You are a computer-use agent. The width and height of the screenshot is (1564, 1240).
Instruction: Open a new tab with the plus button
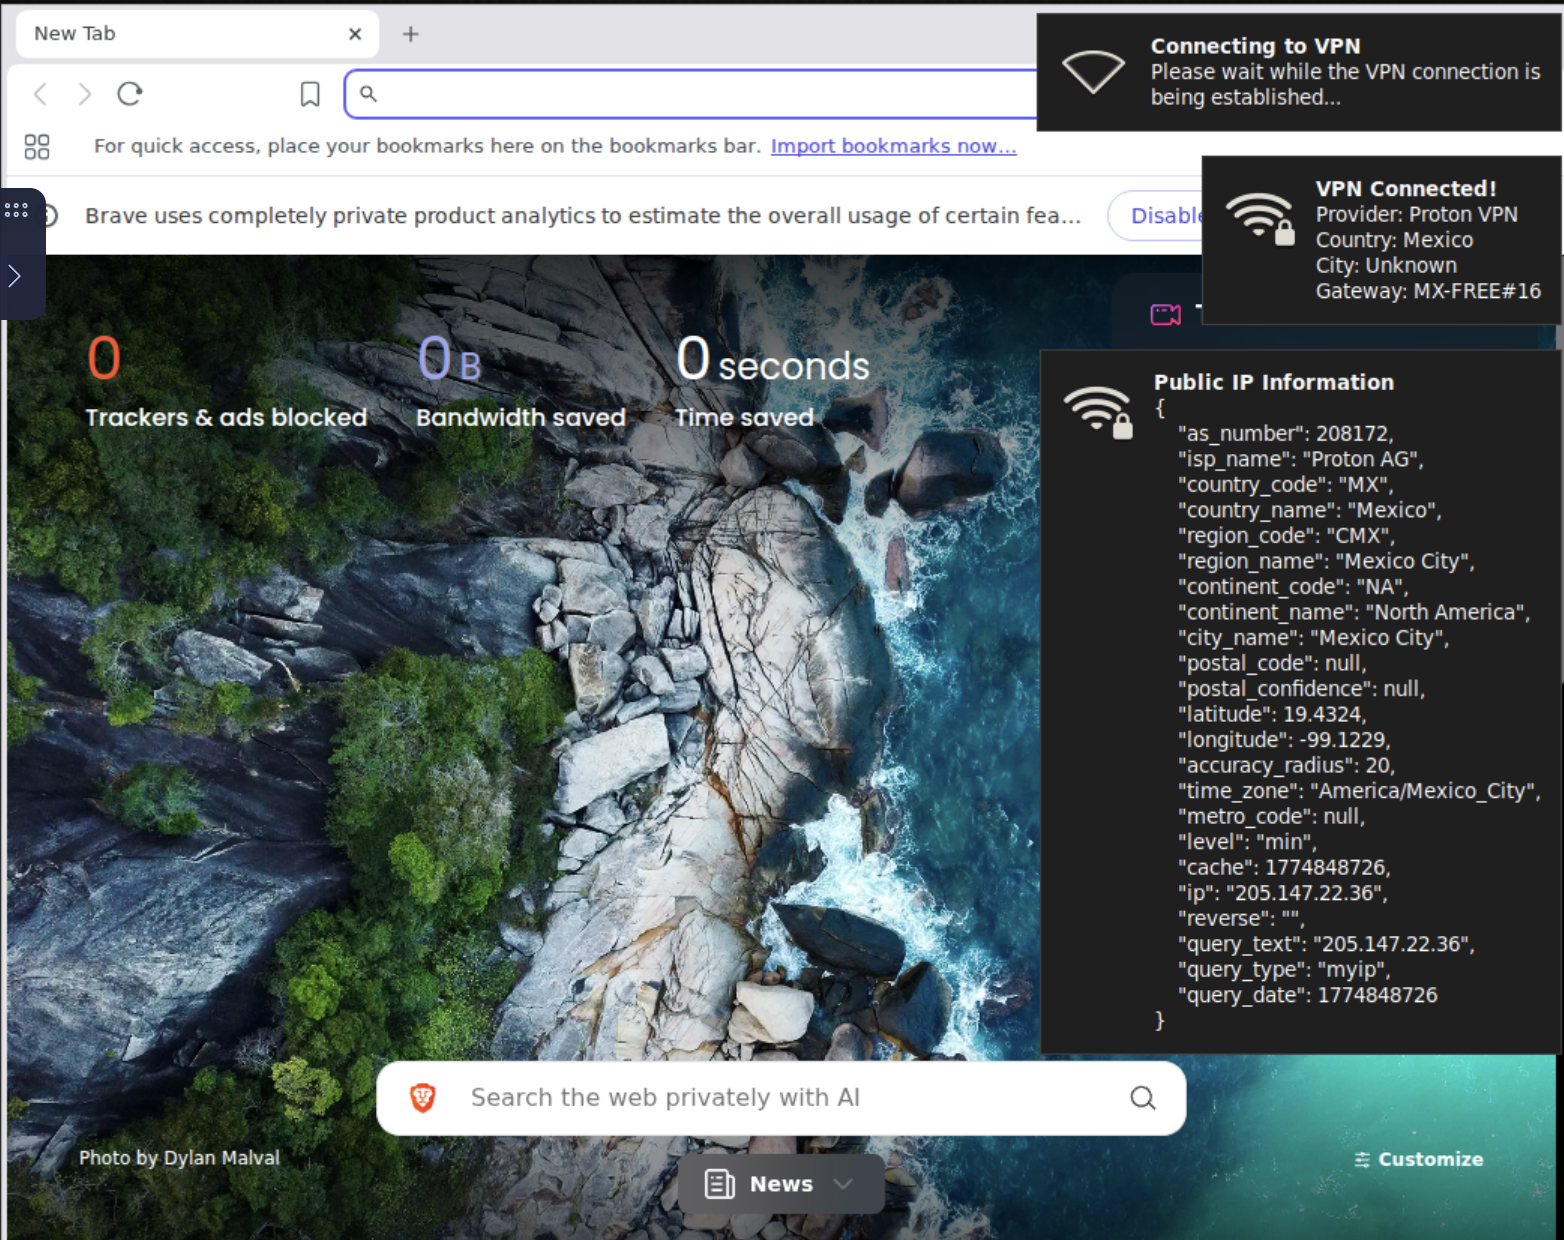[410, 34]
